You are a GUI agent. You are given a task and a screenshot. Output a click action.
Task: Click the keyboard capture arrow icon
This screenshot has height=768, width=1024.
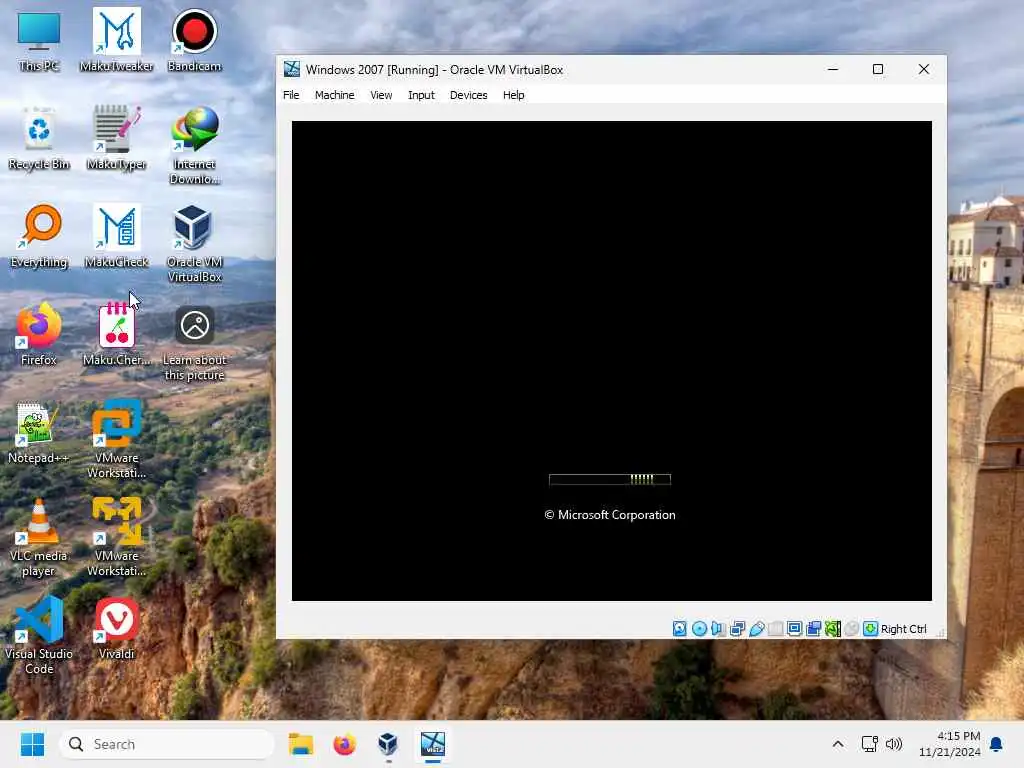pyautogui.click(x=871, y=629)
